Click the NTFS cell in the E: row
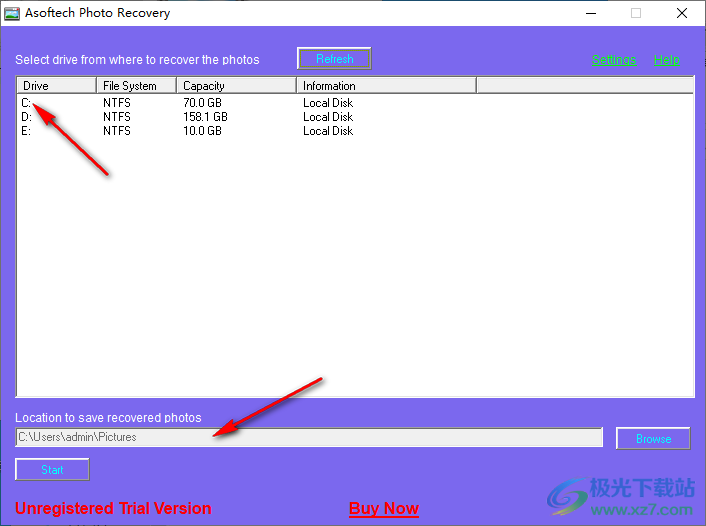This screenshot has height=526, width=706. [x=117, y=131]
